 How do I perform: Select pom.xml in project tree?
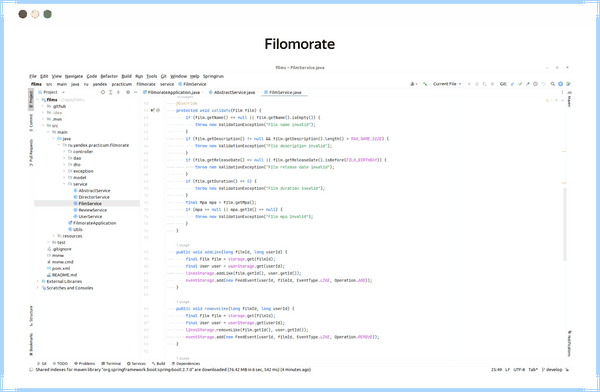coord(59,268)
